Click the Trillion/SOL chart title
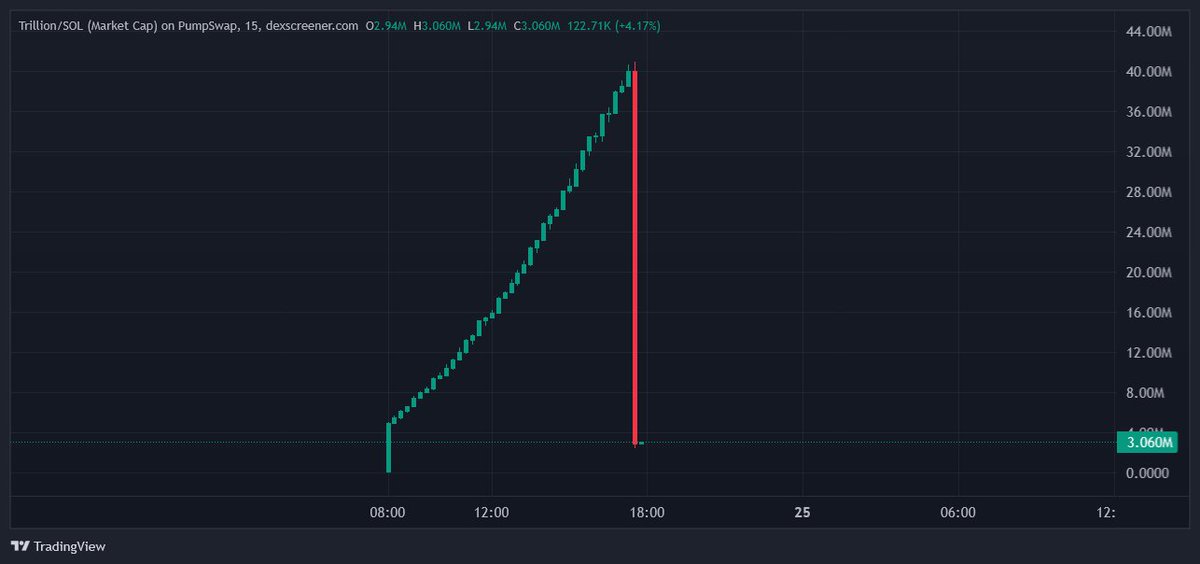Screen dimensions: 1200x564 (189, 26)
